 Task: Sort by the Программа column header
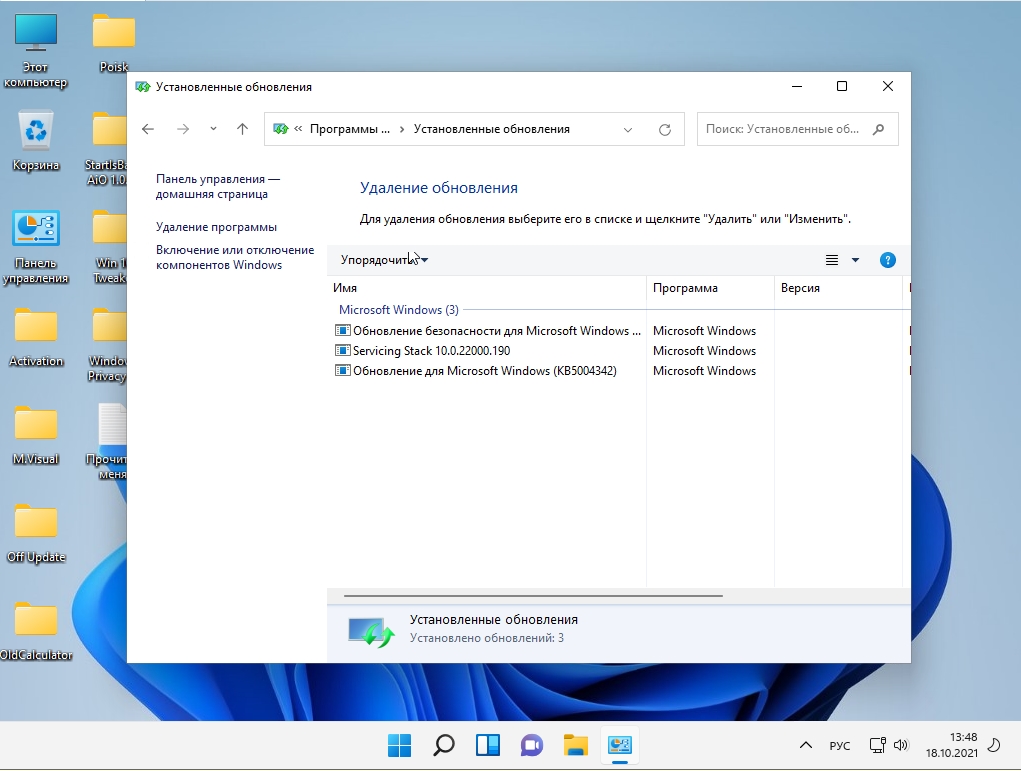[686, 288]
